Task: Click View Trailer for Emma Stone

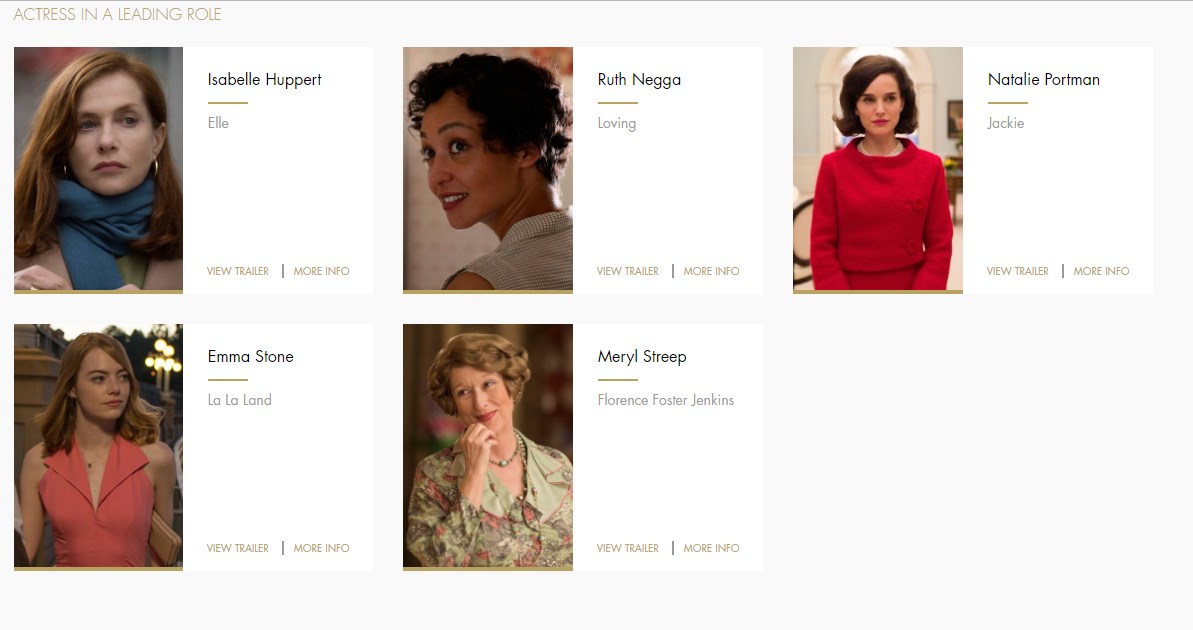Action: [237, 548]
